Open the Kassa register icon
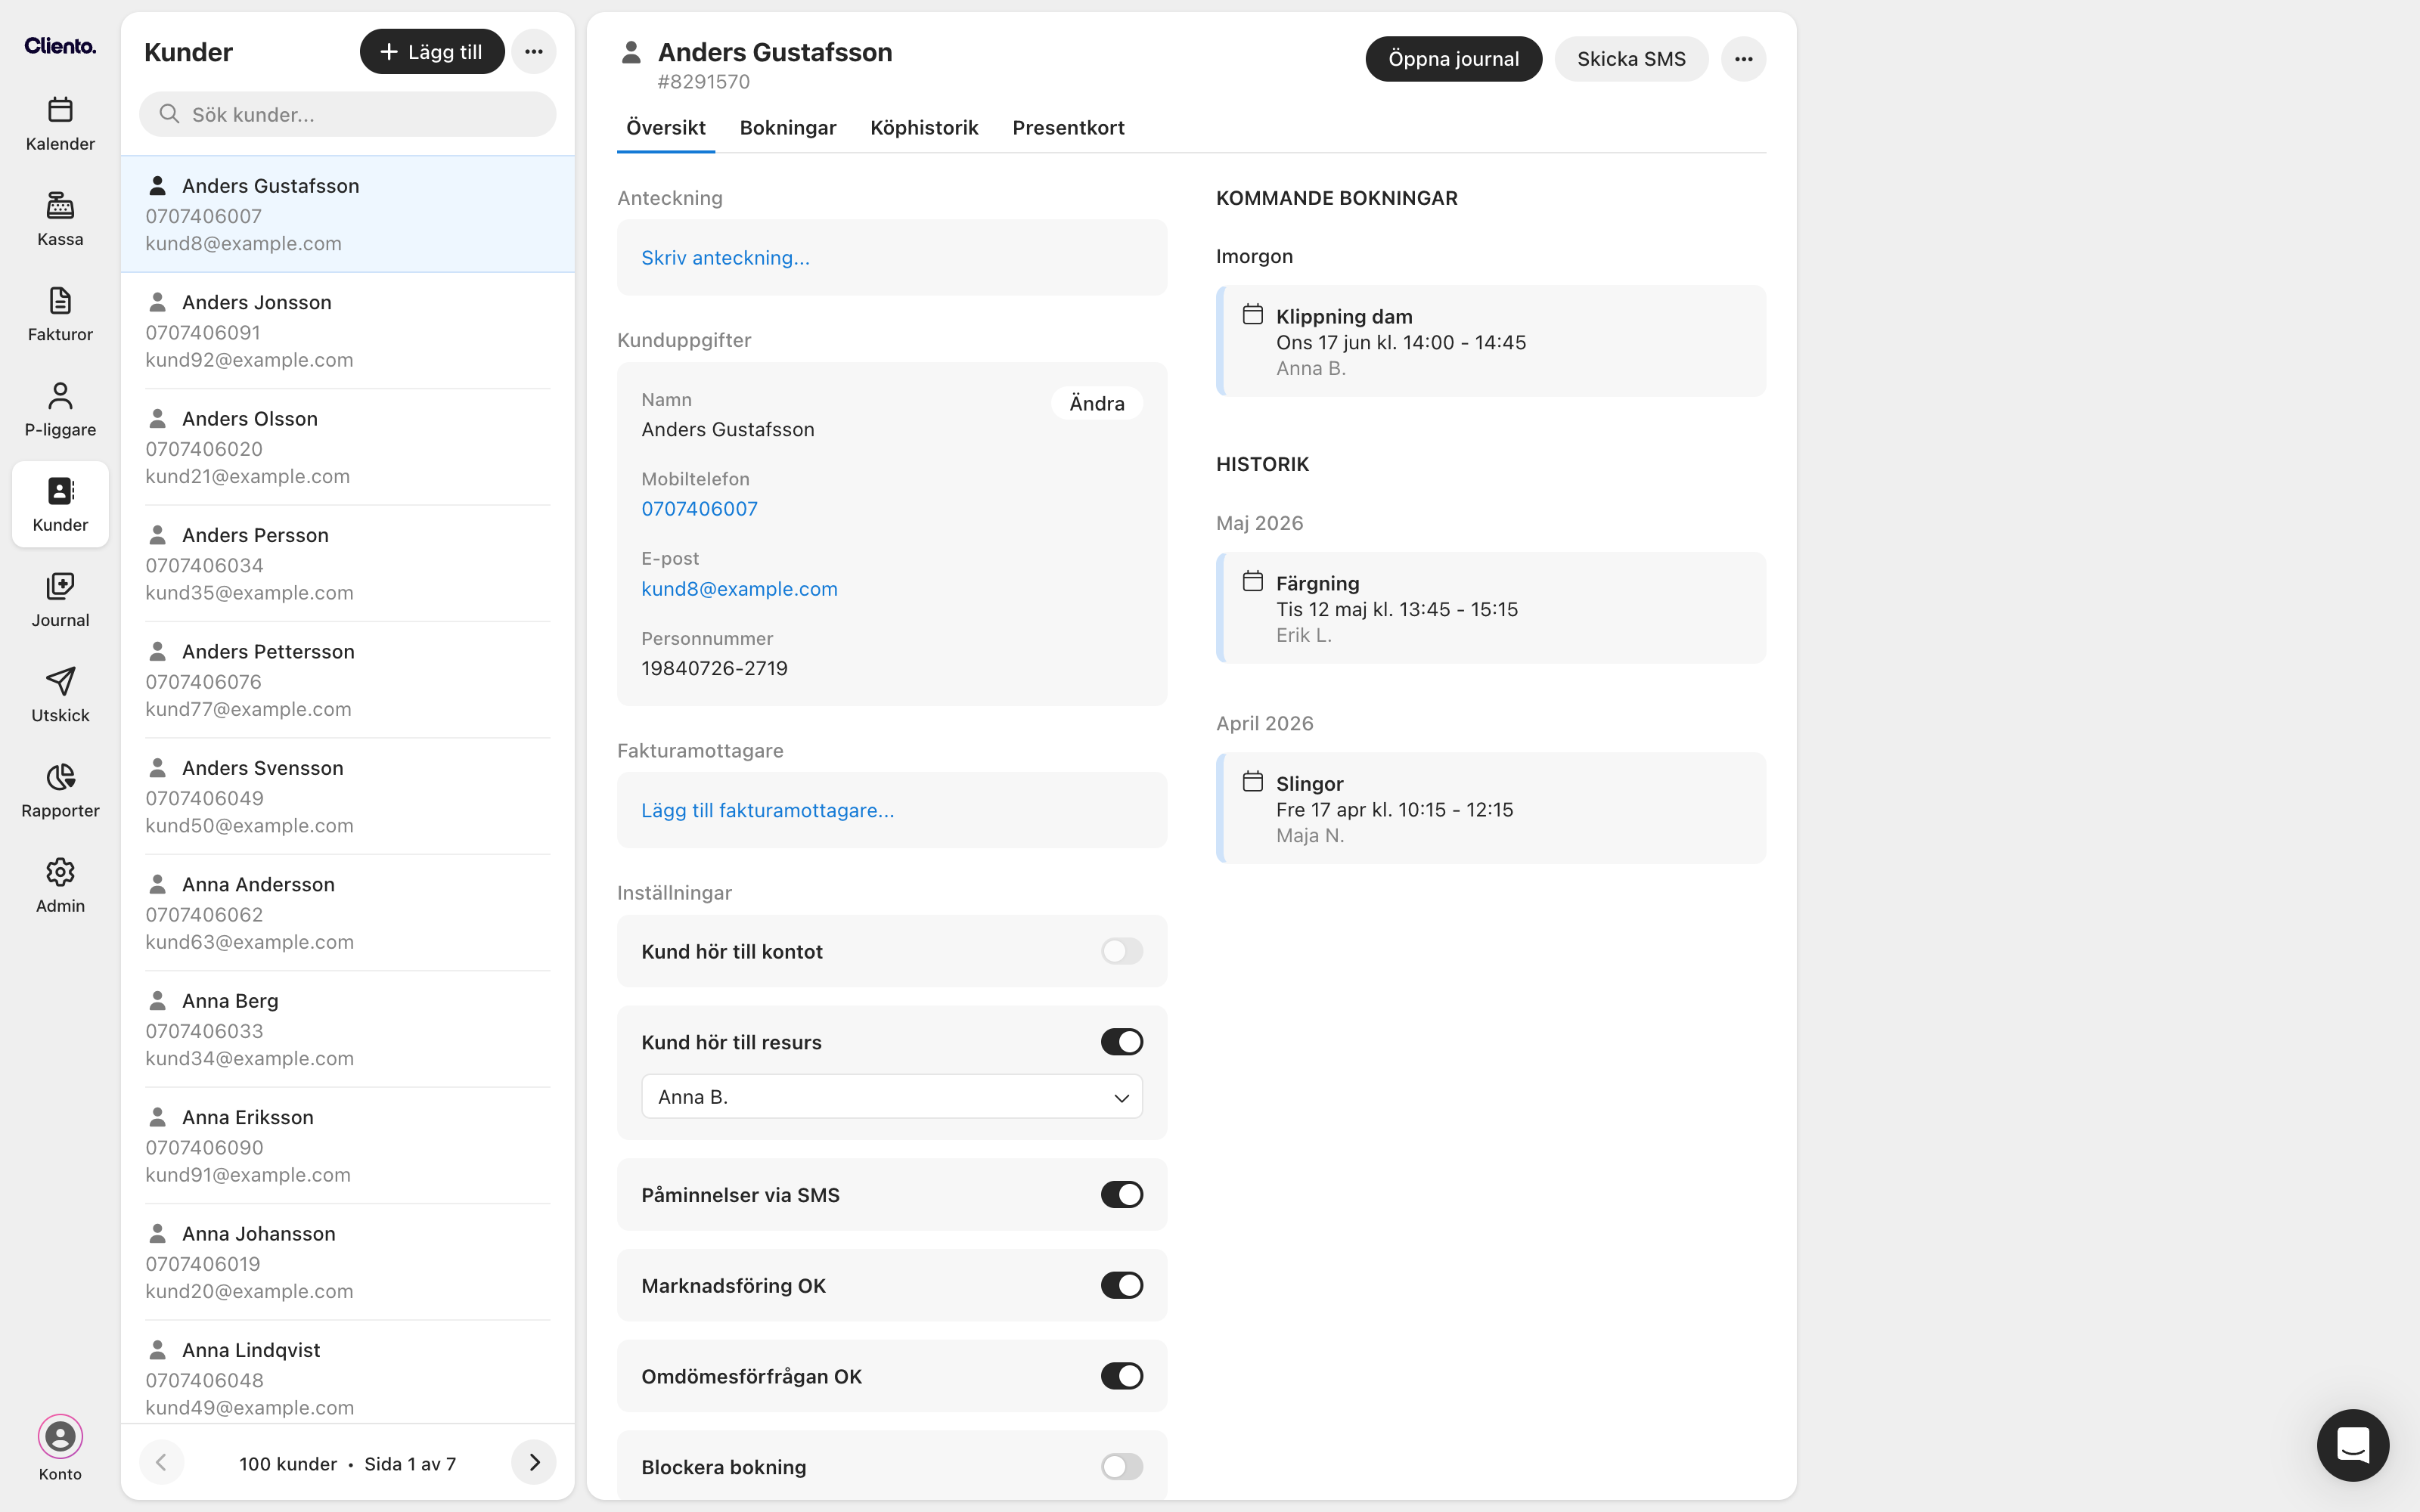The image size is (2420, 1512). click(60, 206)
